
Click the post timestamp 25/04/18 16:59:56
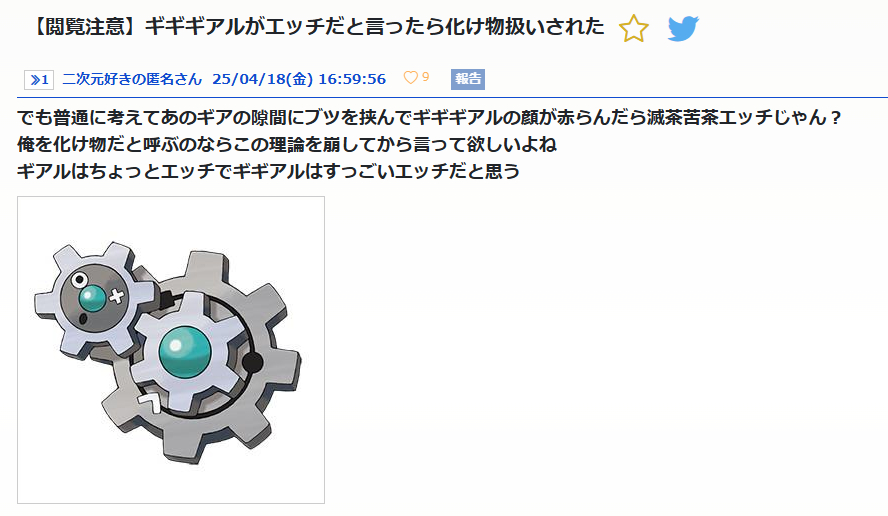pyautogui.click(x=299, y=79)
